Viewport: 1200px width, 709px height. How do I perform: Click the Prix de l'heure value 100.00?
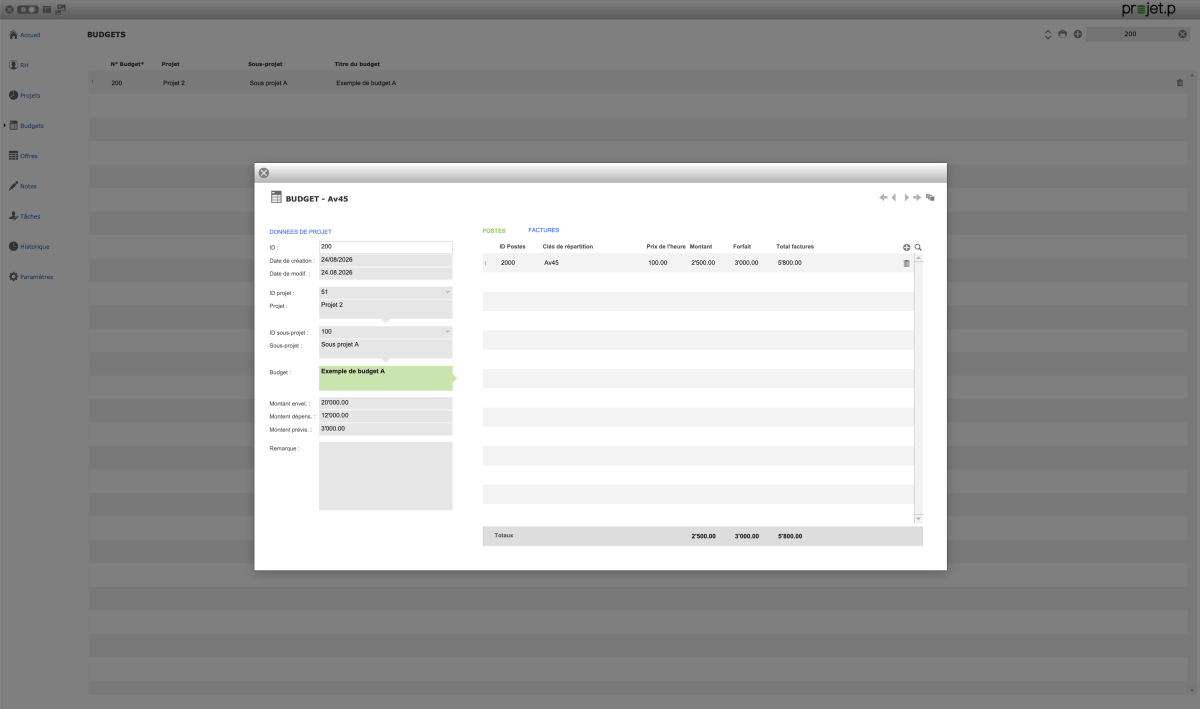[657, 263]
